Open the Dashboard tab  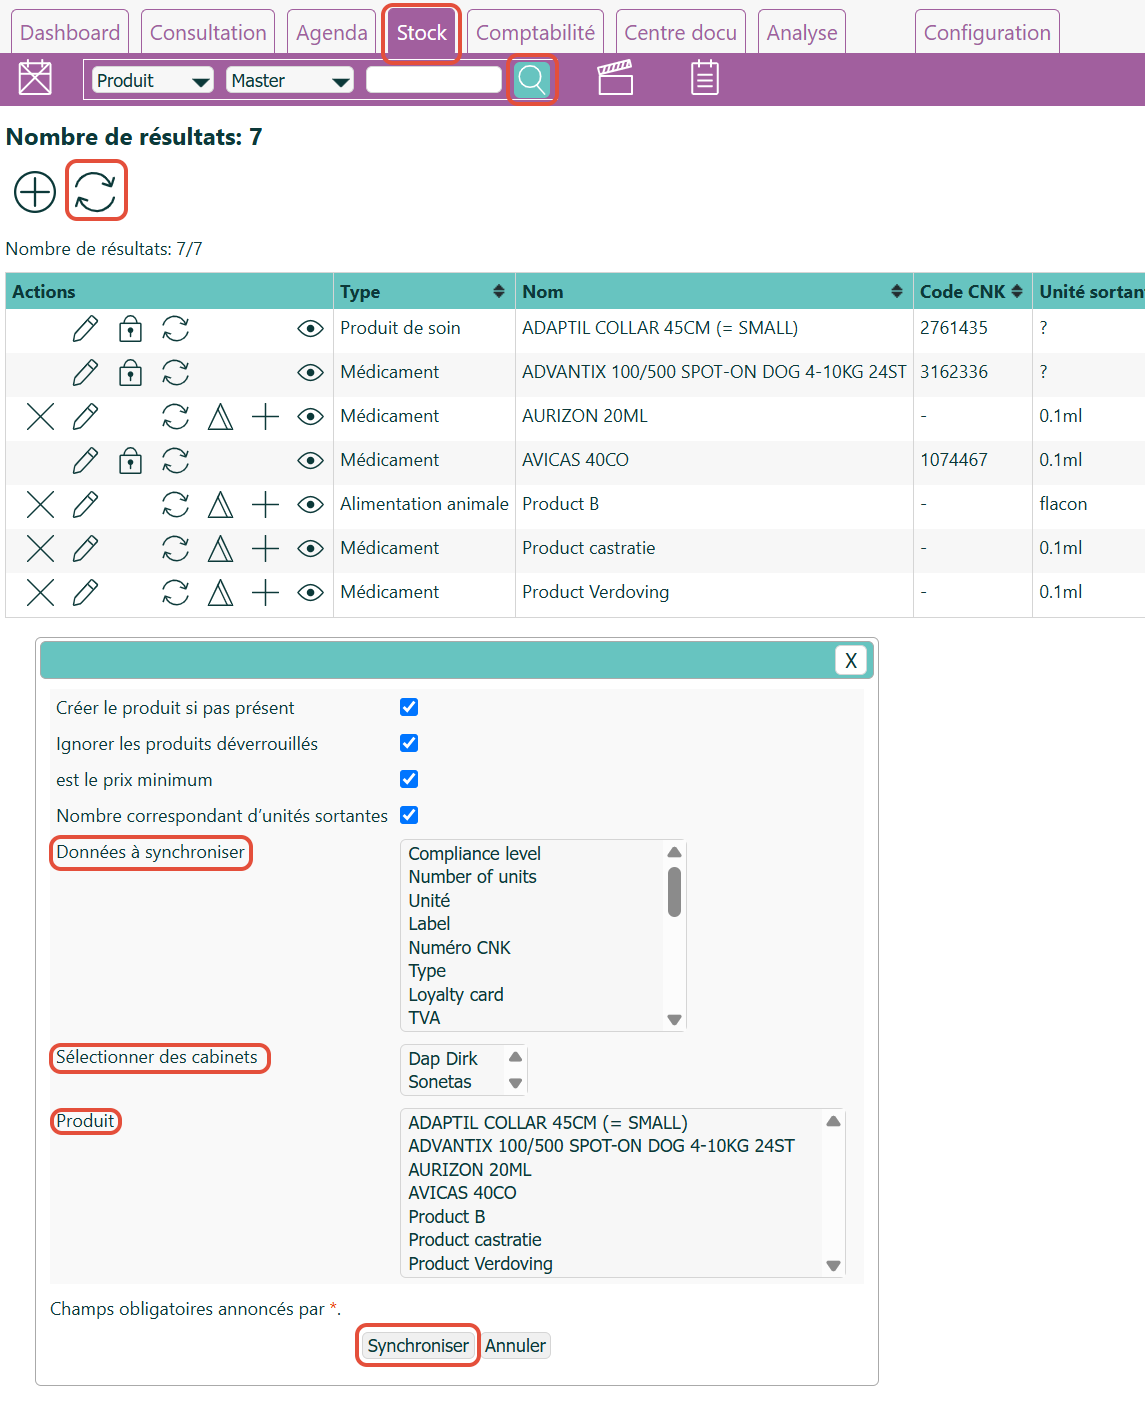pyautogui.click(x=70, y=33)
